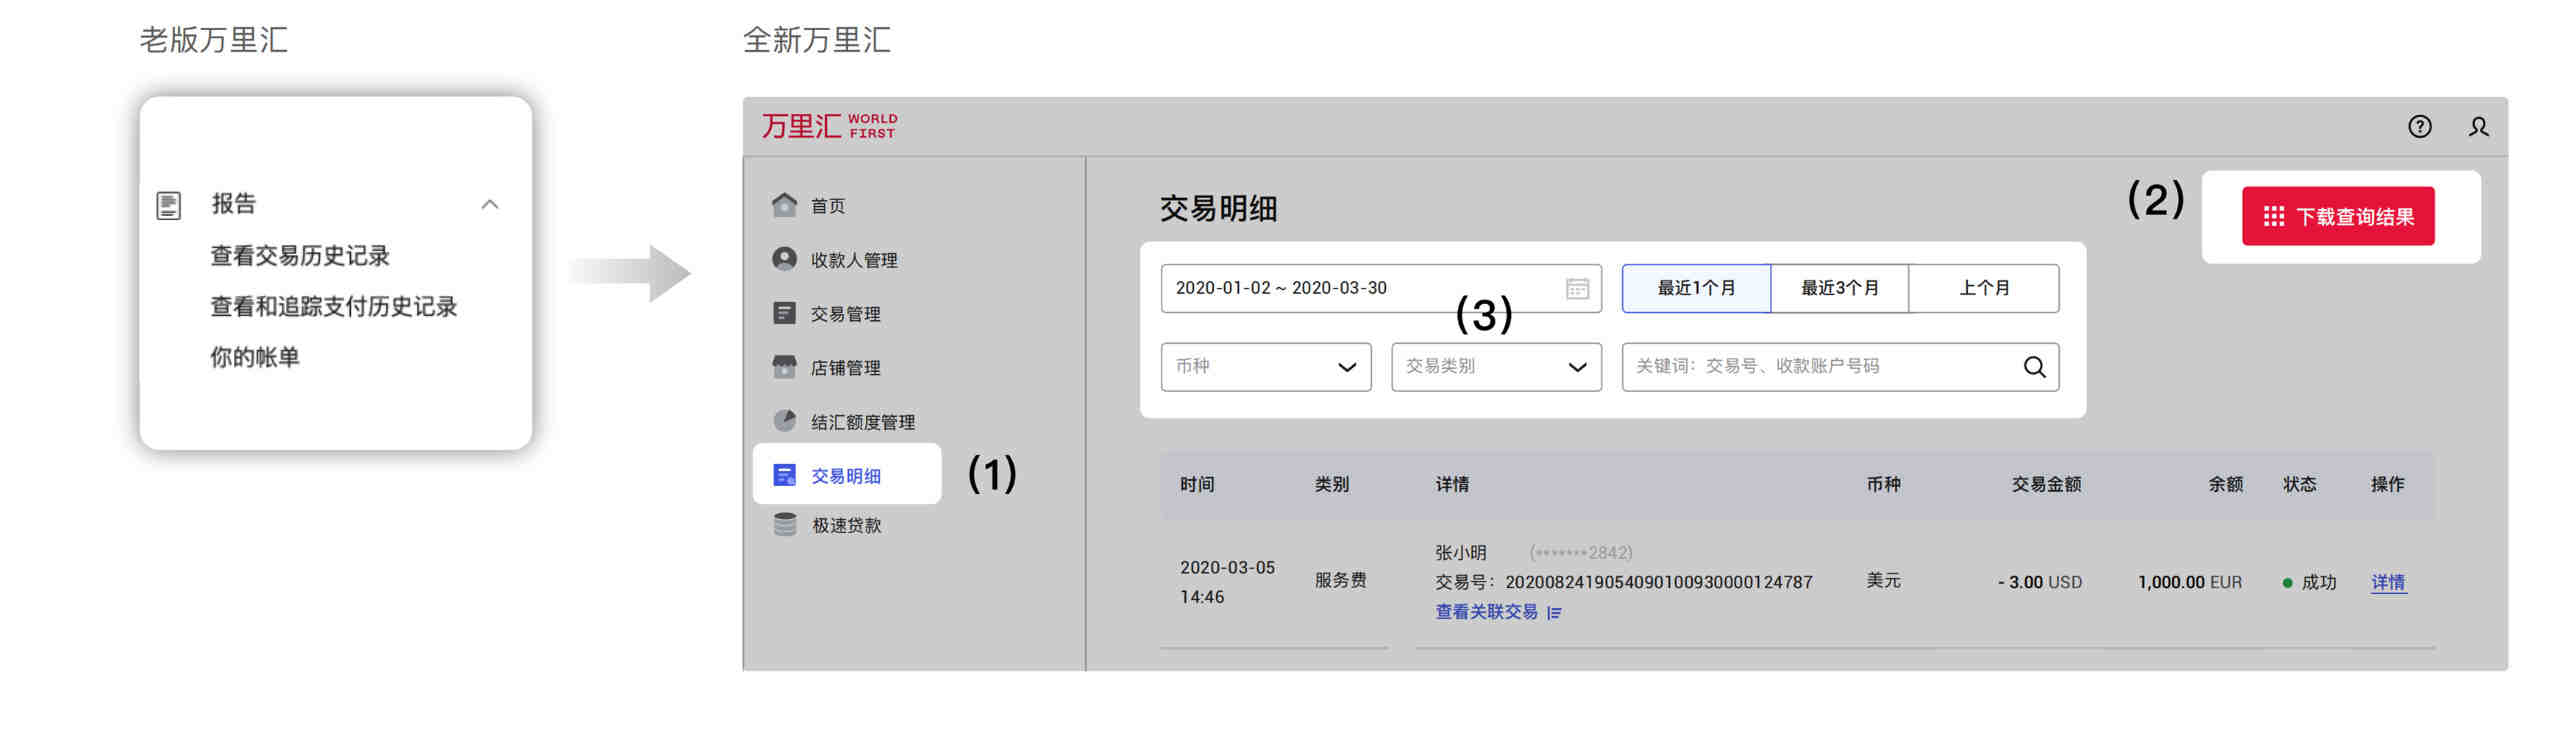Click the name 张小明 in details
2560x734 pixels.
click(x=1460, y=553)
